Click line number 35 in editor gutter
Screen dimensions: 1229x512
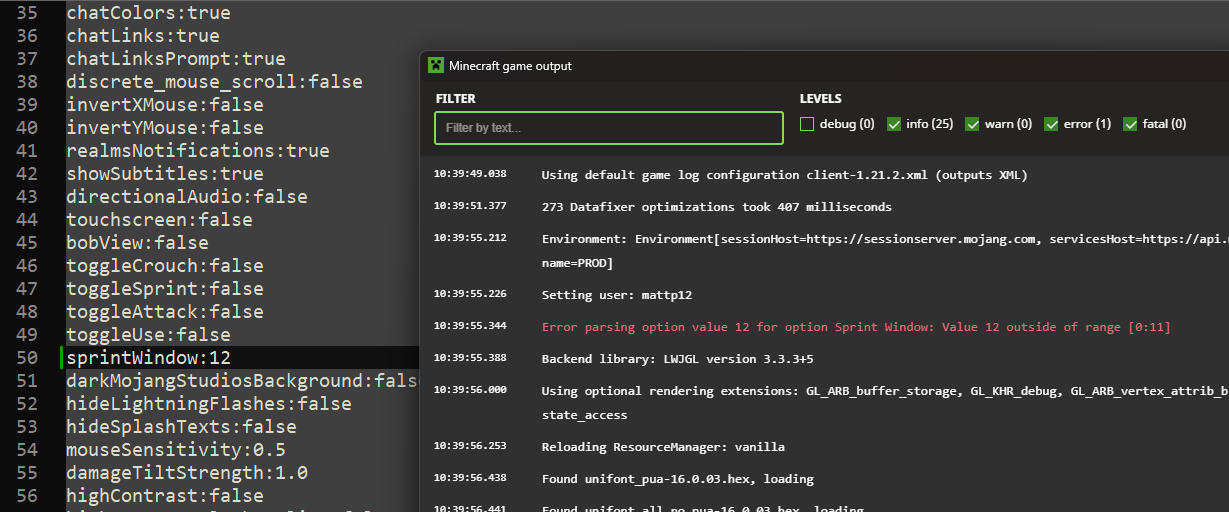click(27, 13)
